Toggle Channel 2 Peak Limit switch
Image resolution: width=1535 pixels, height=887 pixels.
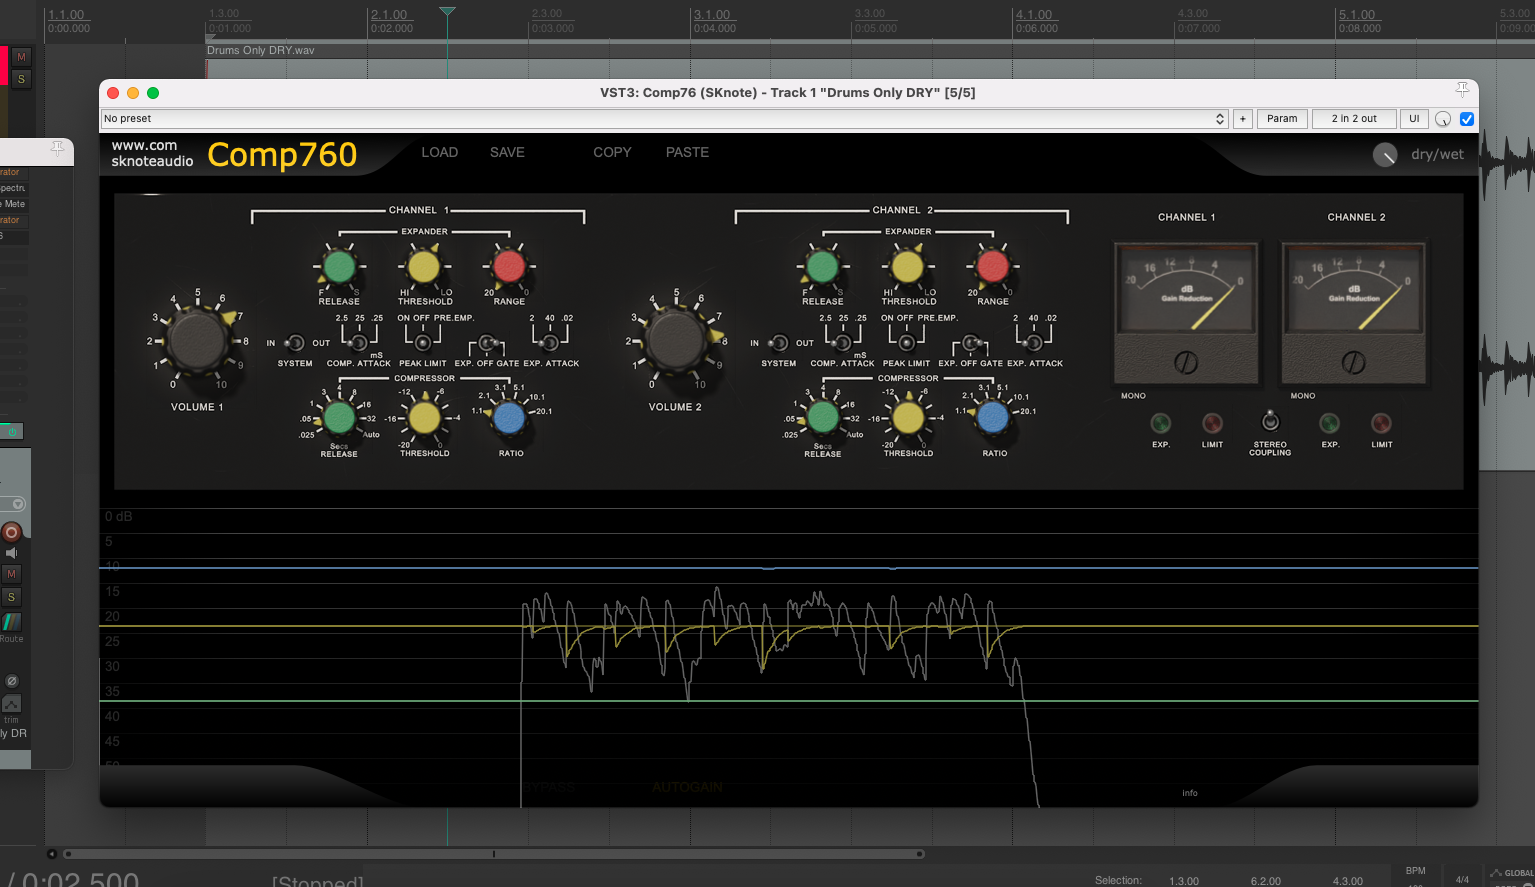(x=906, y=342)
